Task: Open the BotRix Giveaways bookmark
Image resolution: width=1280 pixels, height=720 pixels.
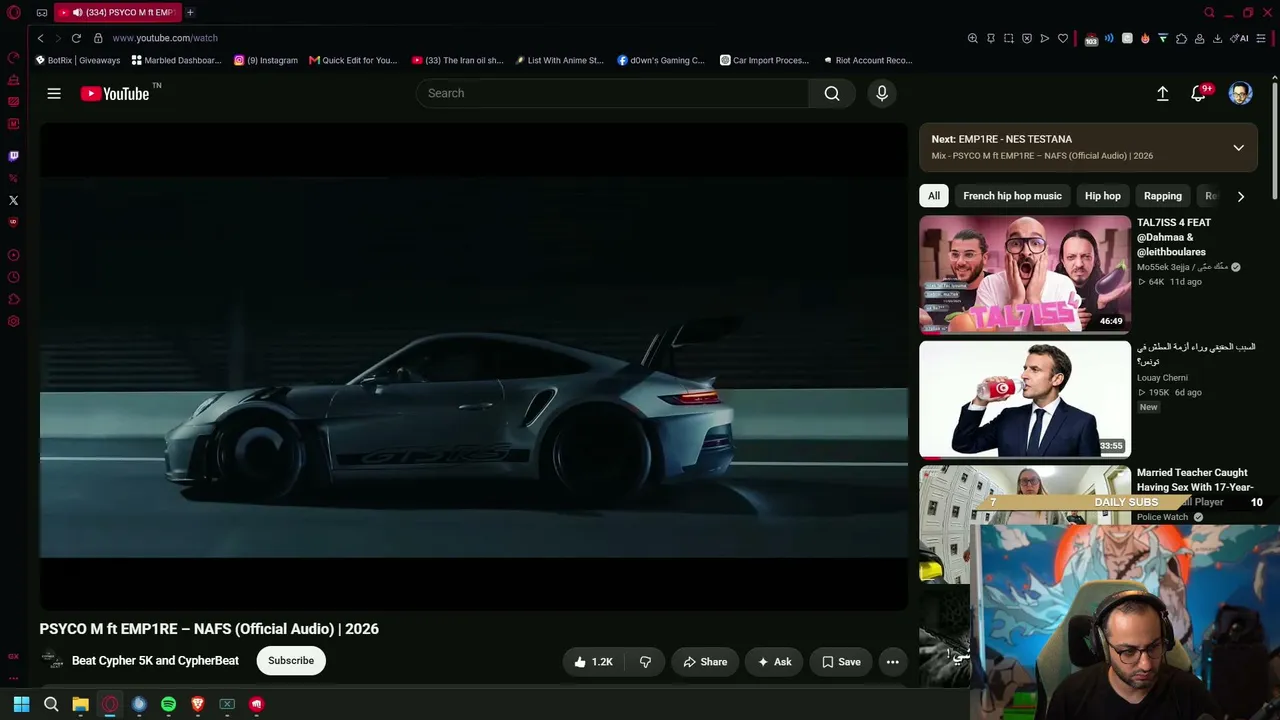Action: click(x=77, y=60)
